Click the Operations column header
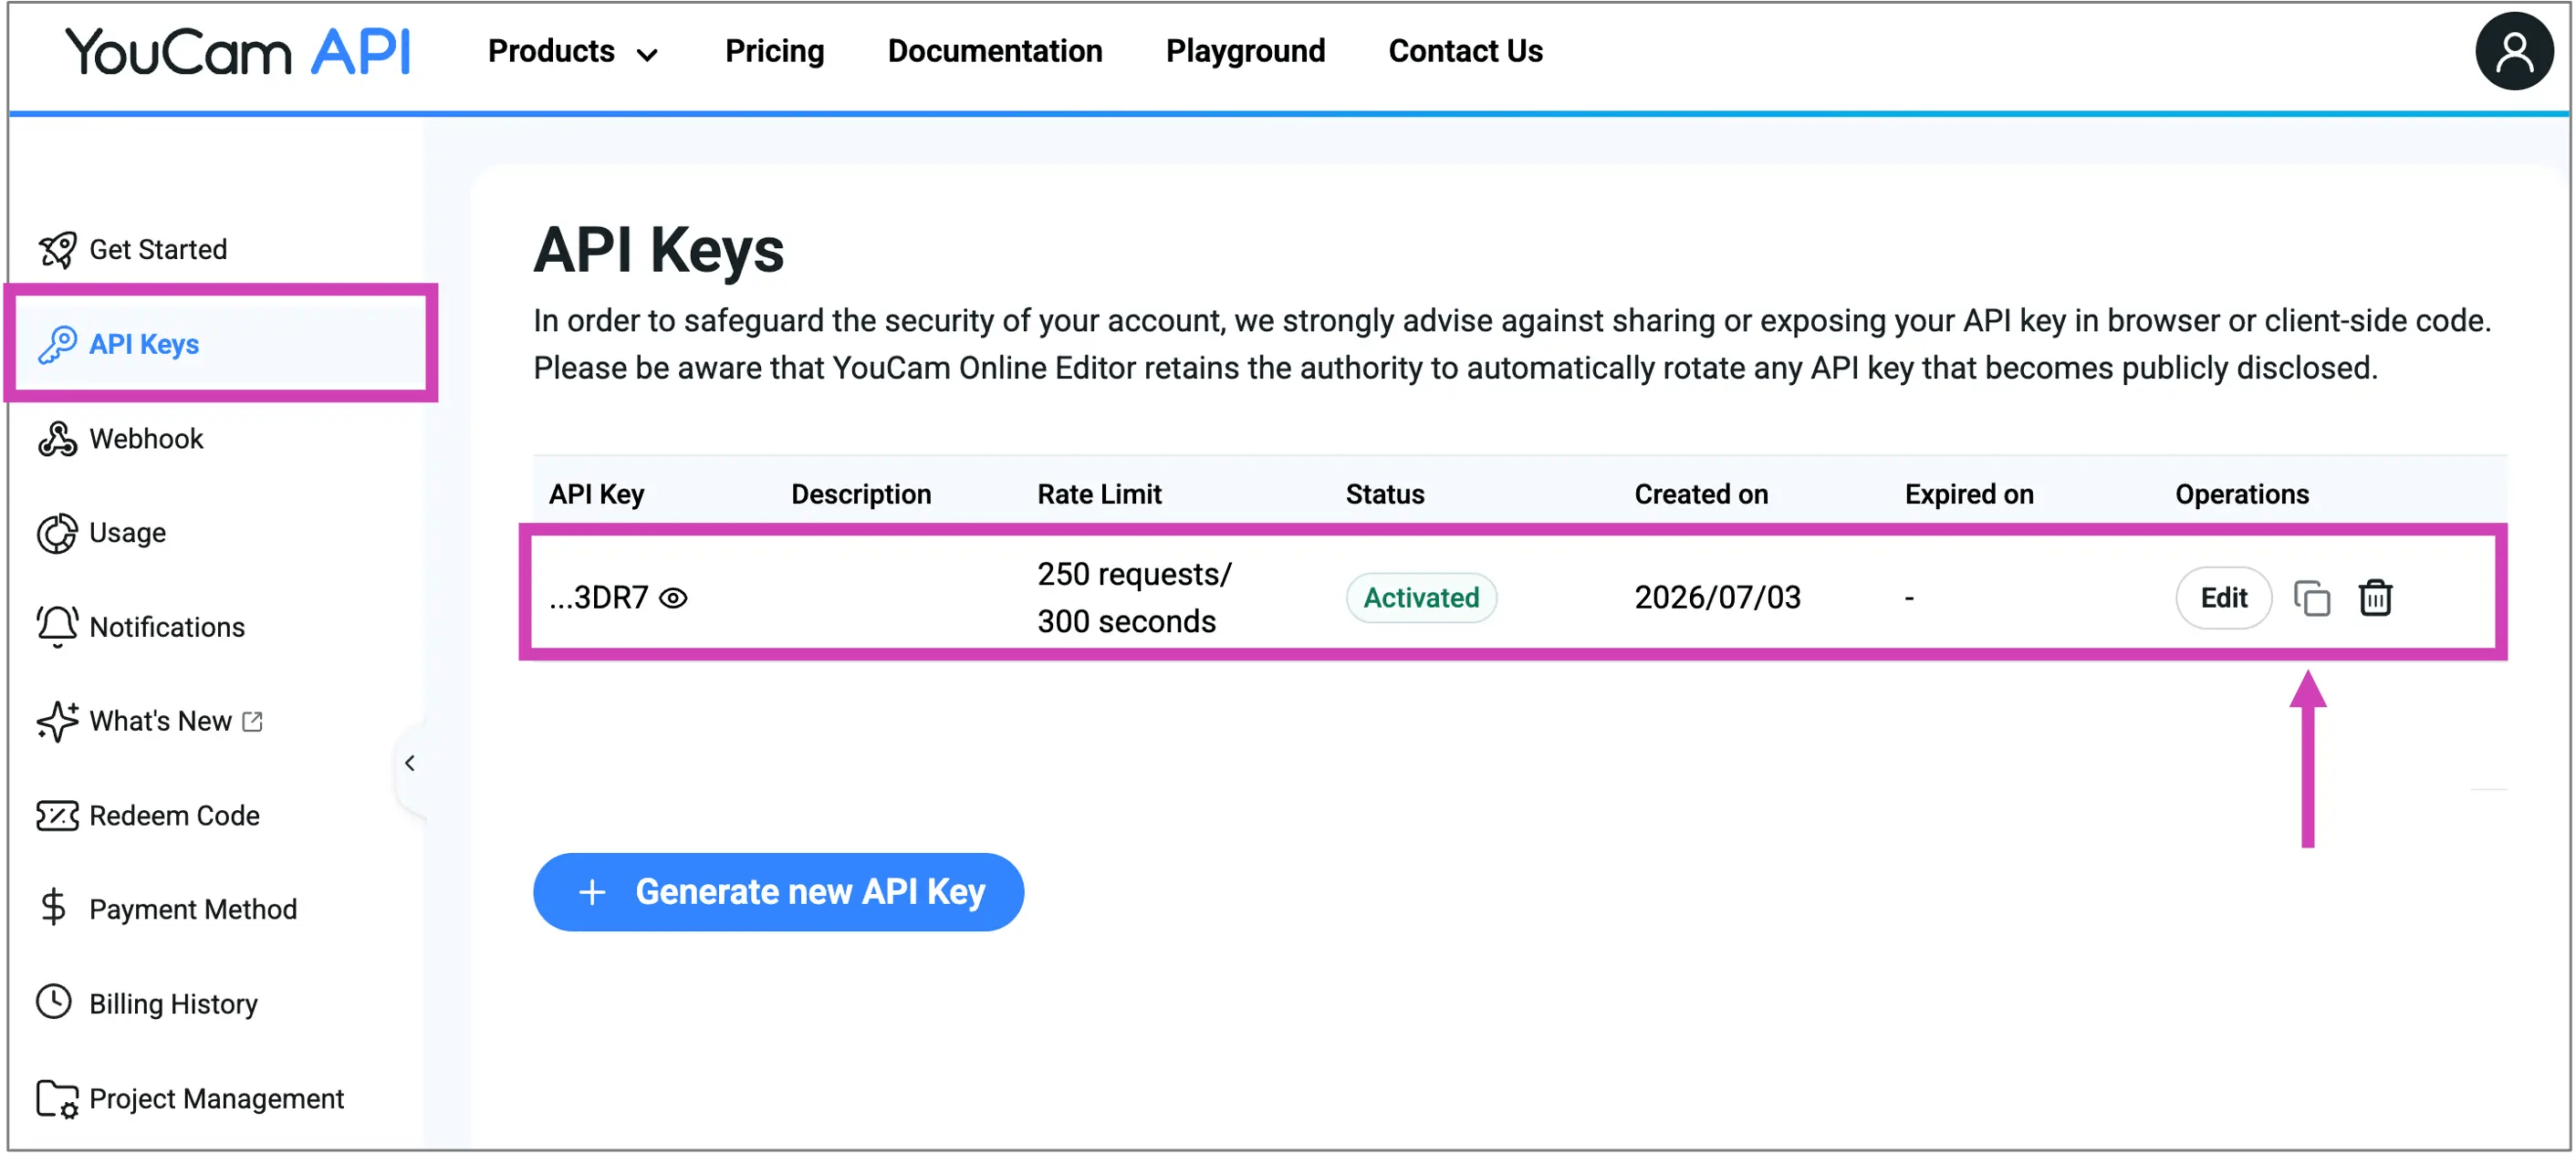This screenshot has height=1154, width=2576. [2241, 494]
